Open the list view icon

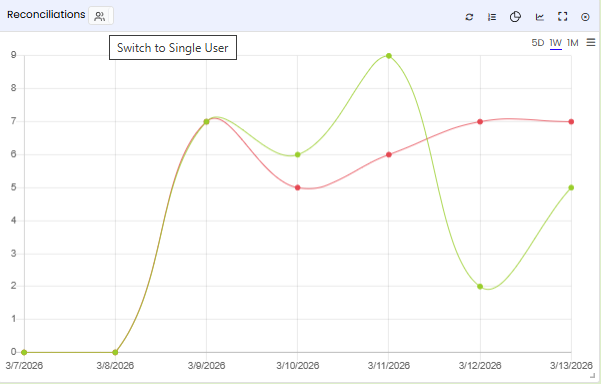tap(492, 17)
